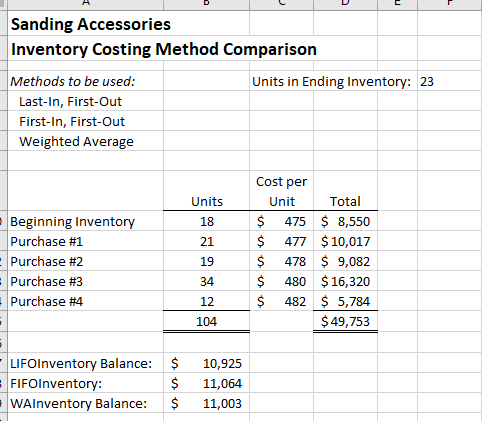
Task: Select LIFO balance value 10,925
Action: 206,363
